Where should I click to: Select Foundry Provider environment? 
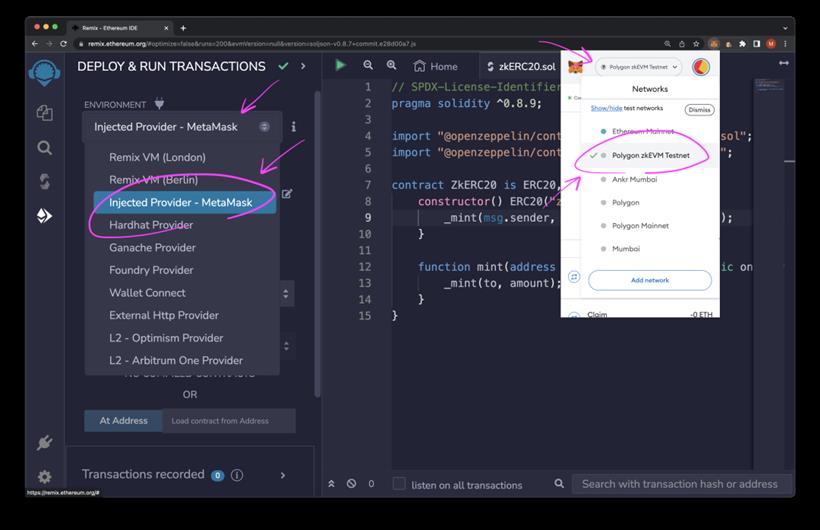coord(151,270)
